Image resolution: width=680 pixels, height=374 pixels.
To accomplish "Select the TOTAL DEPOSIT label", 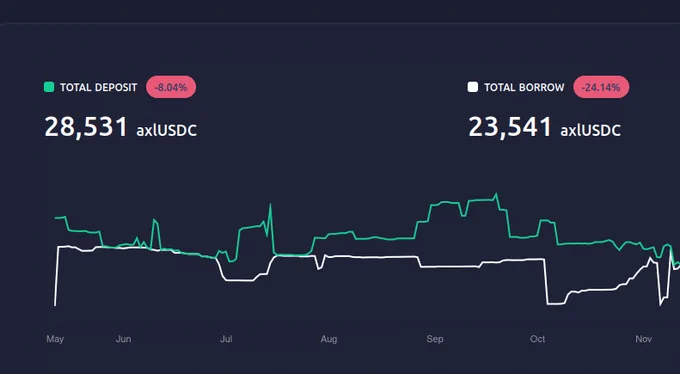I will tap(98, 87).
